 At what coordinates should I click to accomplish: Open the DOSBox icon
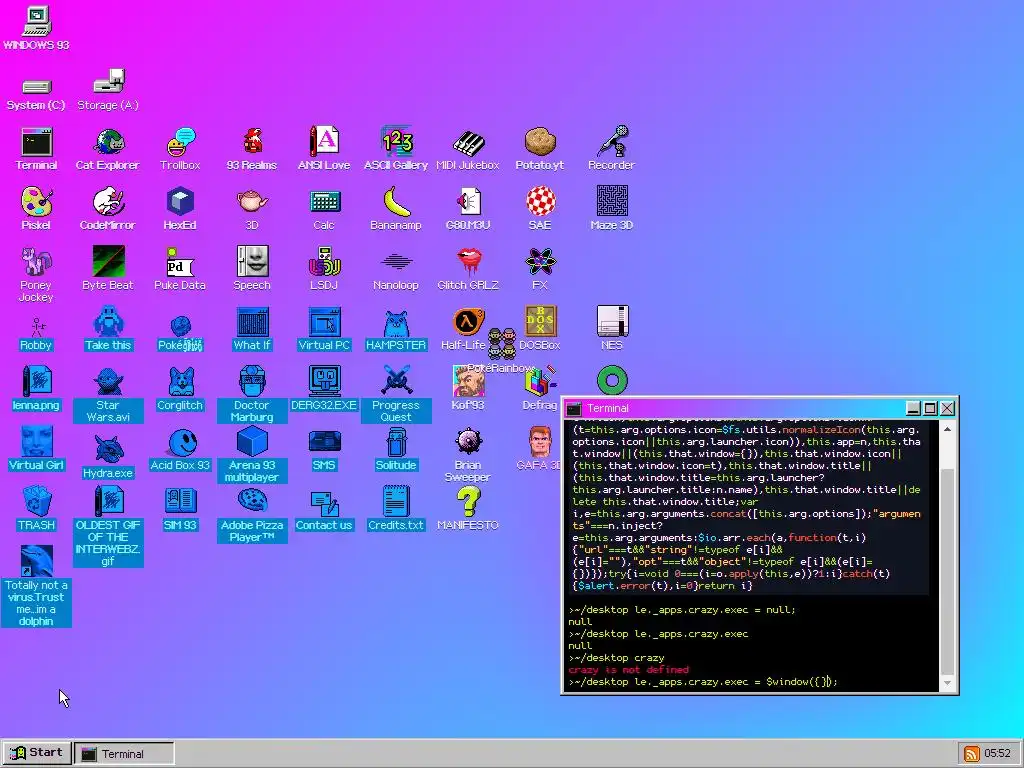[x=540, y=328]
